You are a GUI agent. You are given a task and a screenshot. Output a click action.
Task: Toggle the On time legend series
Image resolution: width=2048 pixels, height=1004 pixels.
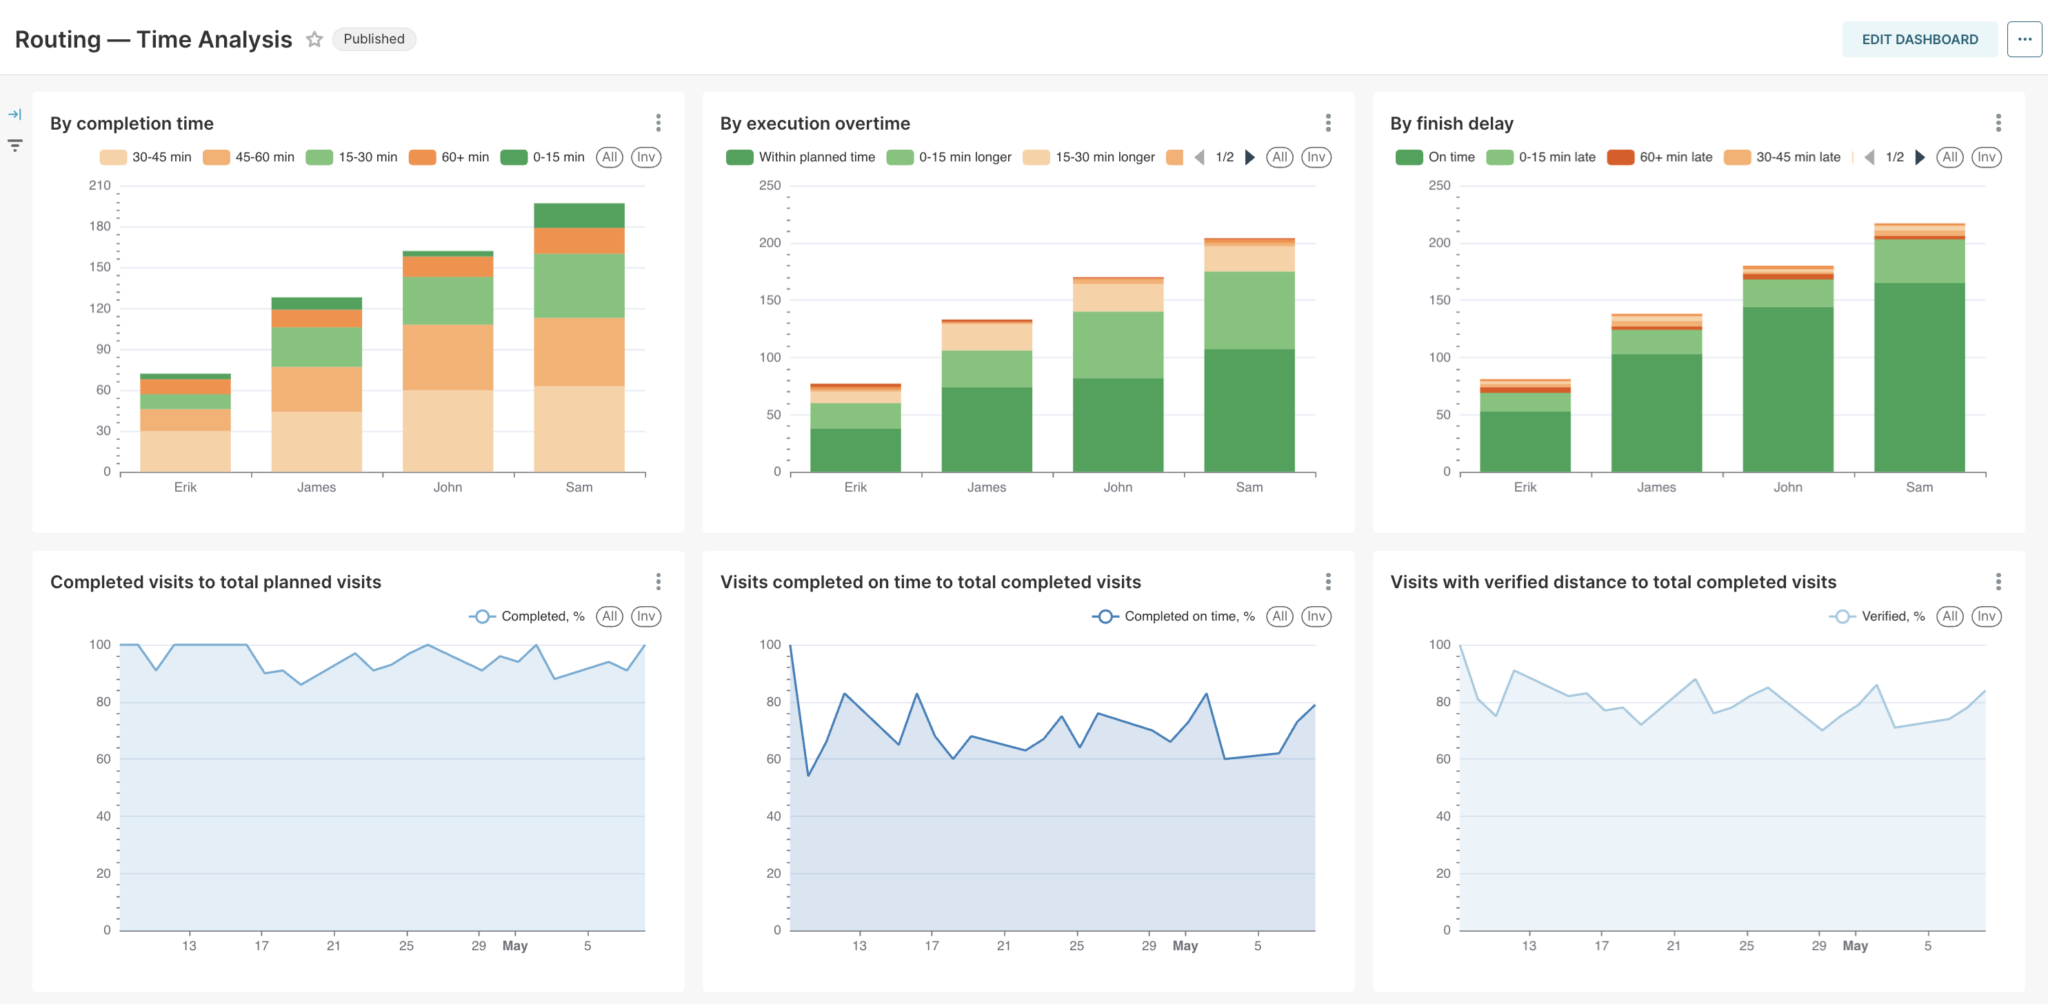(1436, 157)
